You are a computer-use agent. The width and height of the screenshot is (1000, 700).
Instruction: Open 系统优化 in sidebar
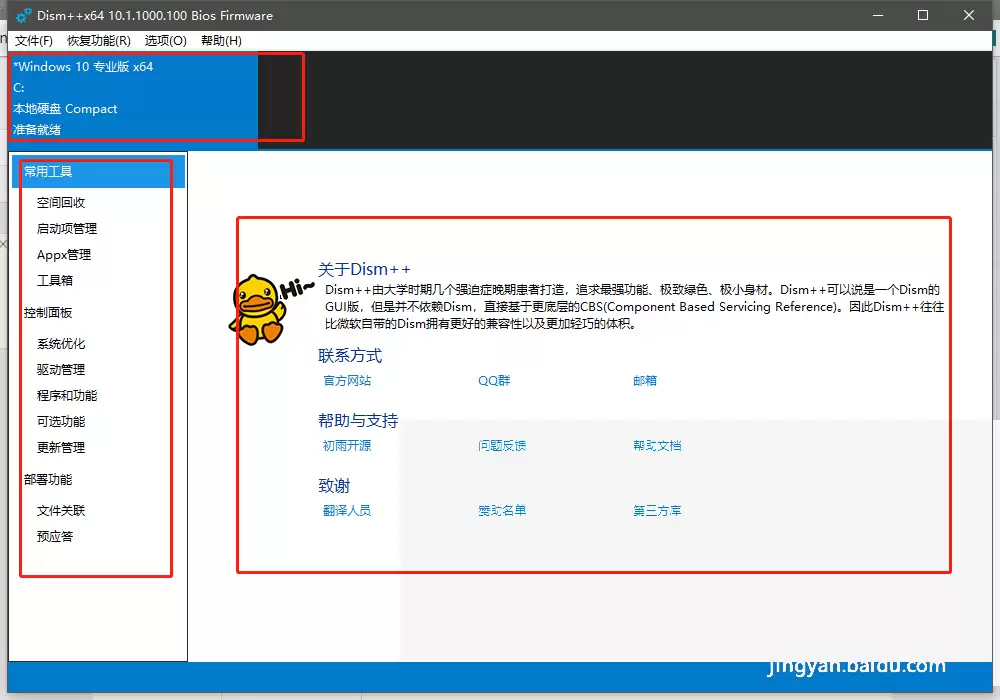tap(61, 344)
